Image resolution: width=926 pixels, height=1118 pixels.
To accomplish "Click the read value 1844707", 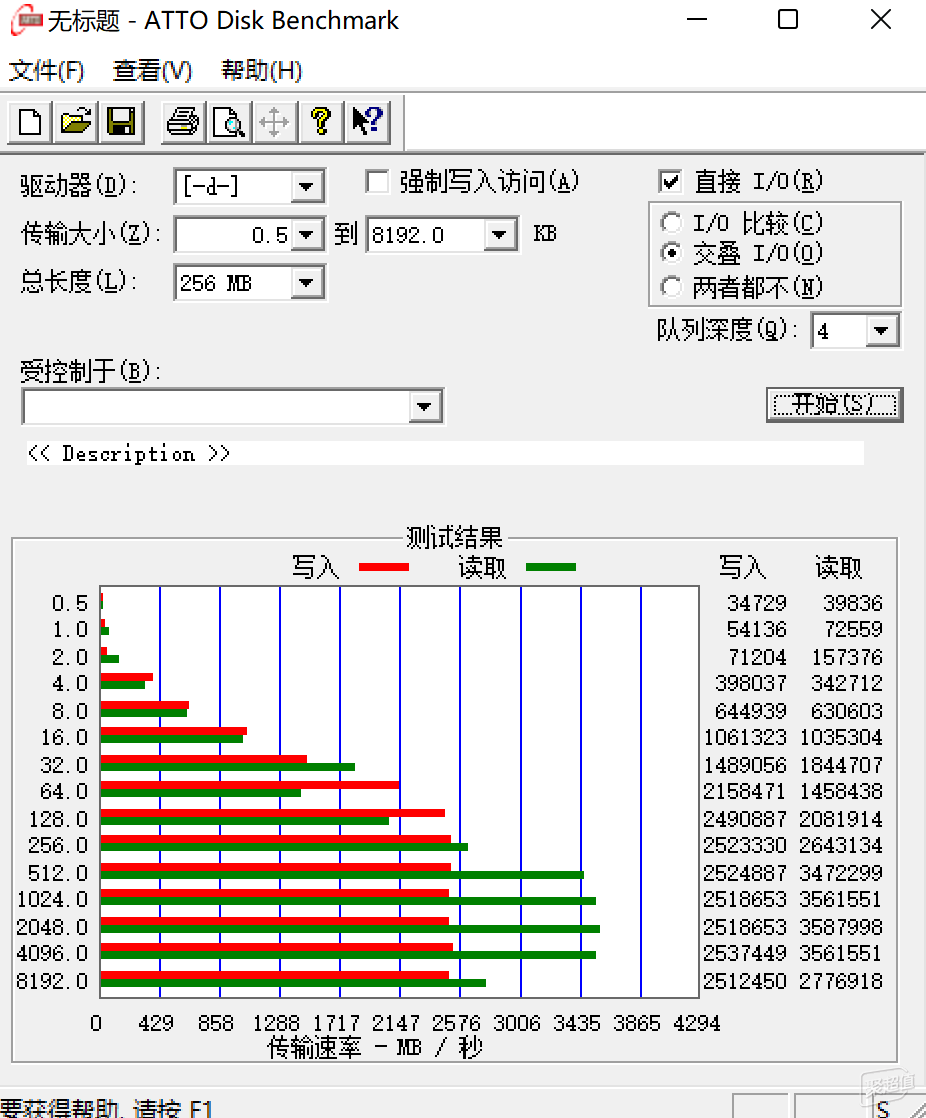I will [x=841, y=765].
